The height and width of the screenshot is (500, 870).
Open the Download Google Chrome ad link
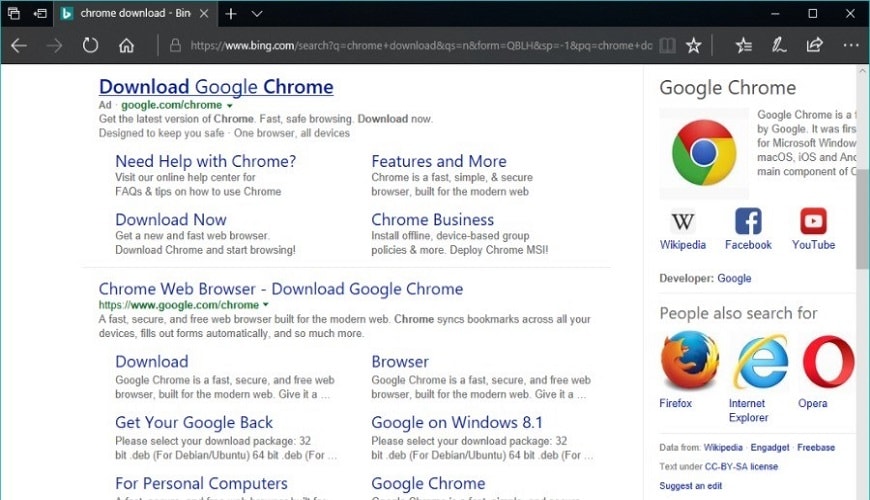(216, 87)
